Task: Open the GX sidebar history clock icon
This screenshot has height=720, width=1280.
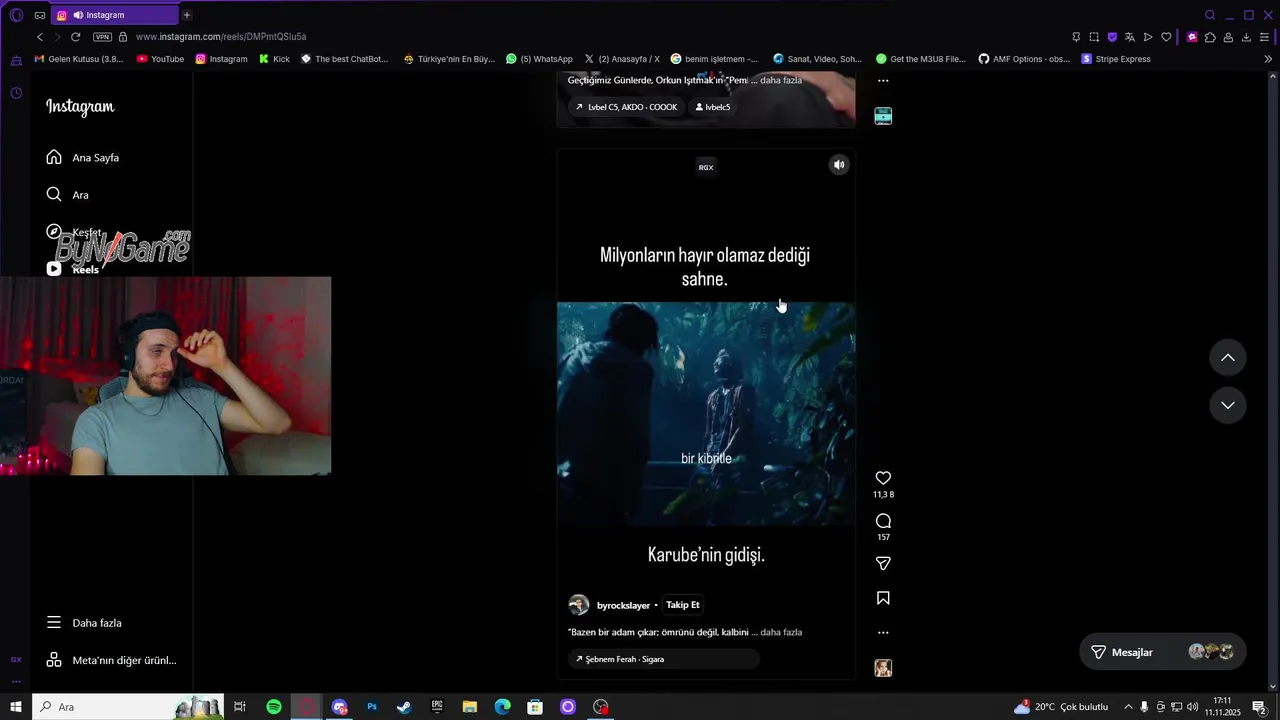Action: pyautogui.click(x=16, y=93)
